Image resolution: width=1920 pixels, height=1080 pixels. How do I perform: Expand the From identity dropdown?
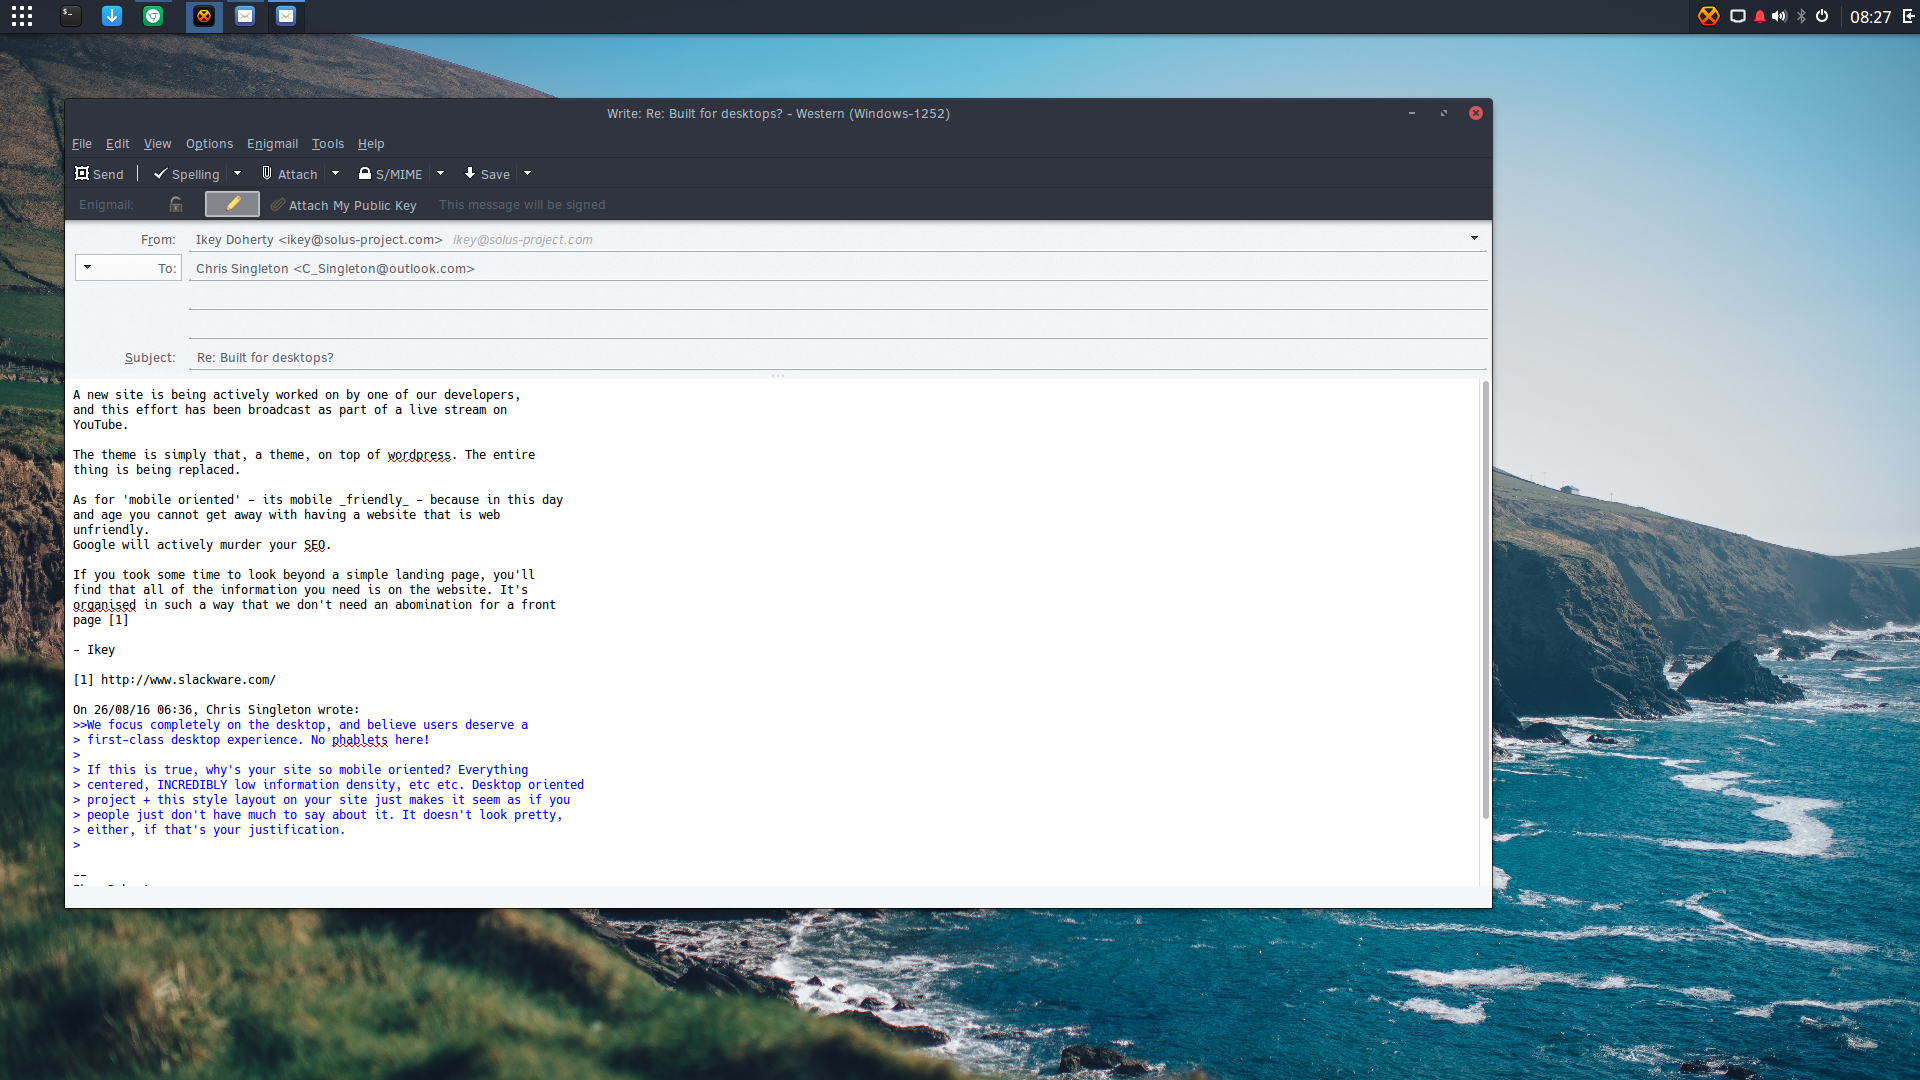(x=1474, y=238)
